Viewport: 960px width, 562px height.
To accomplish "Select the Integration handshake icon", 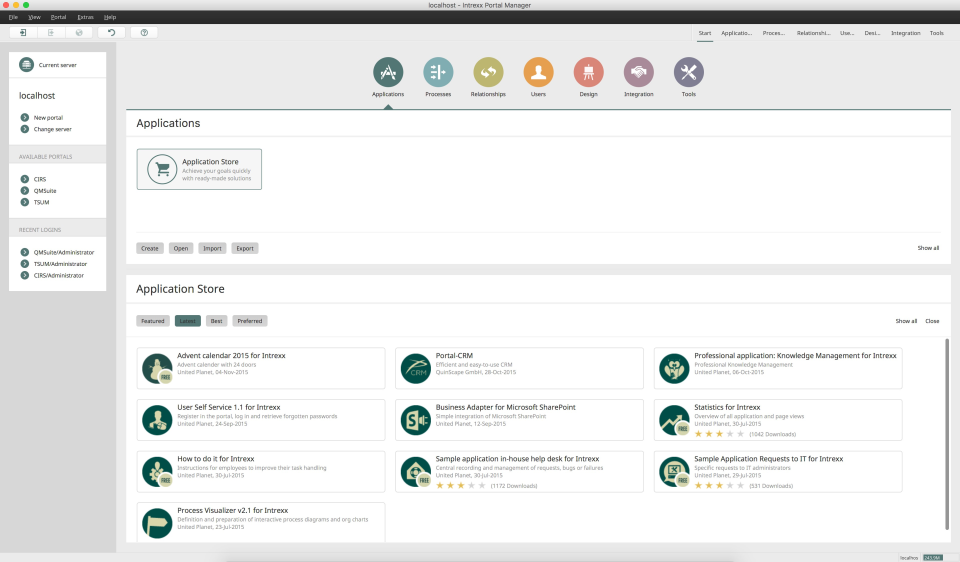I will [638, 72].
